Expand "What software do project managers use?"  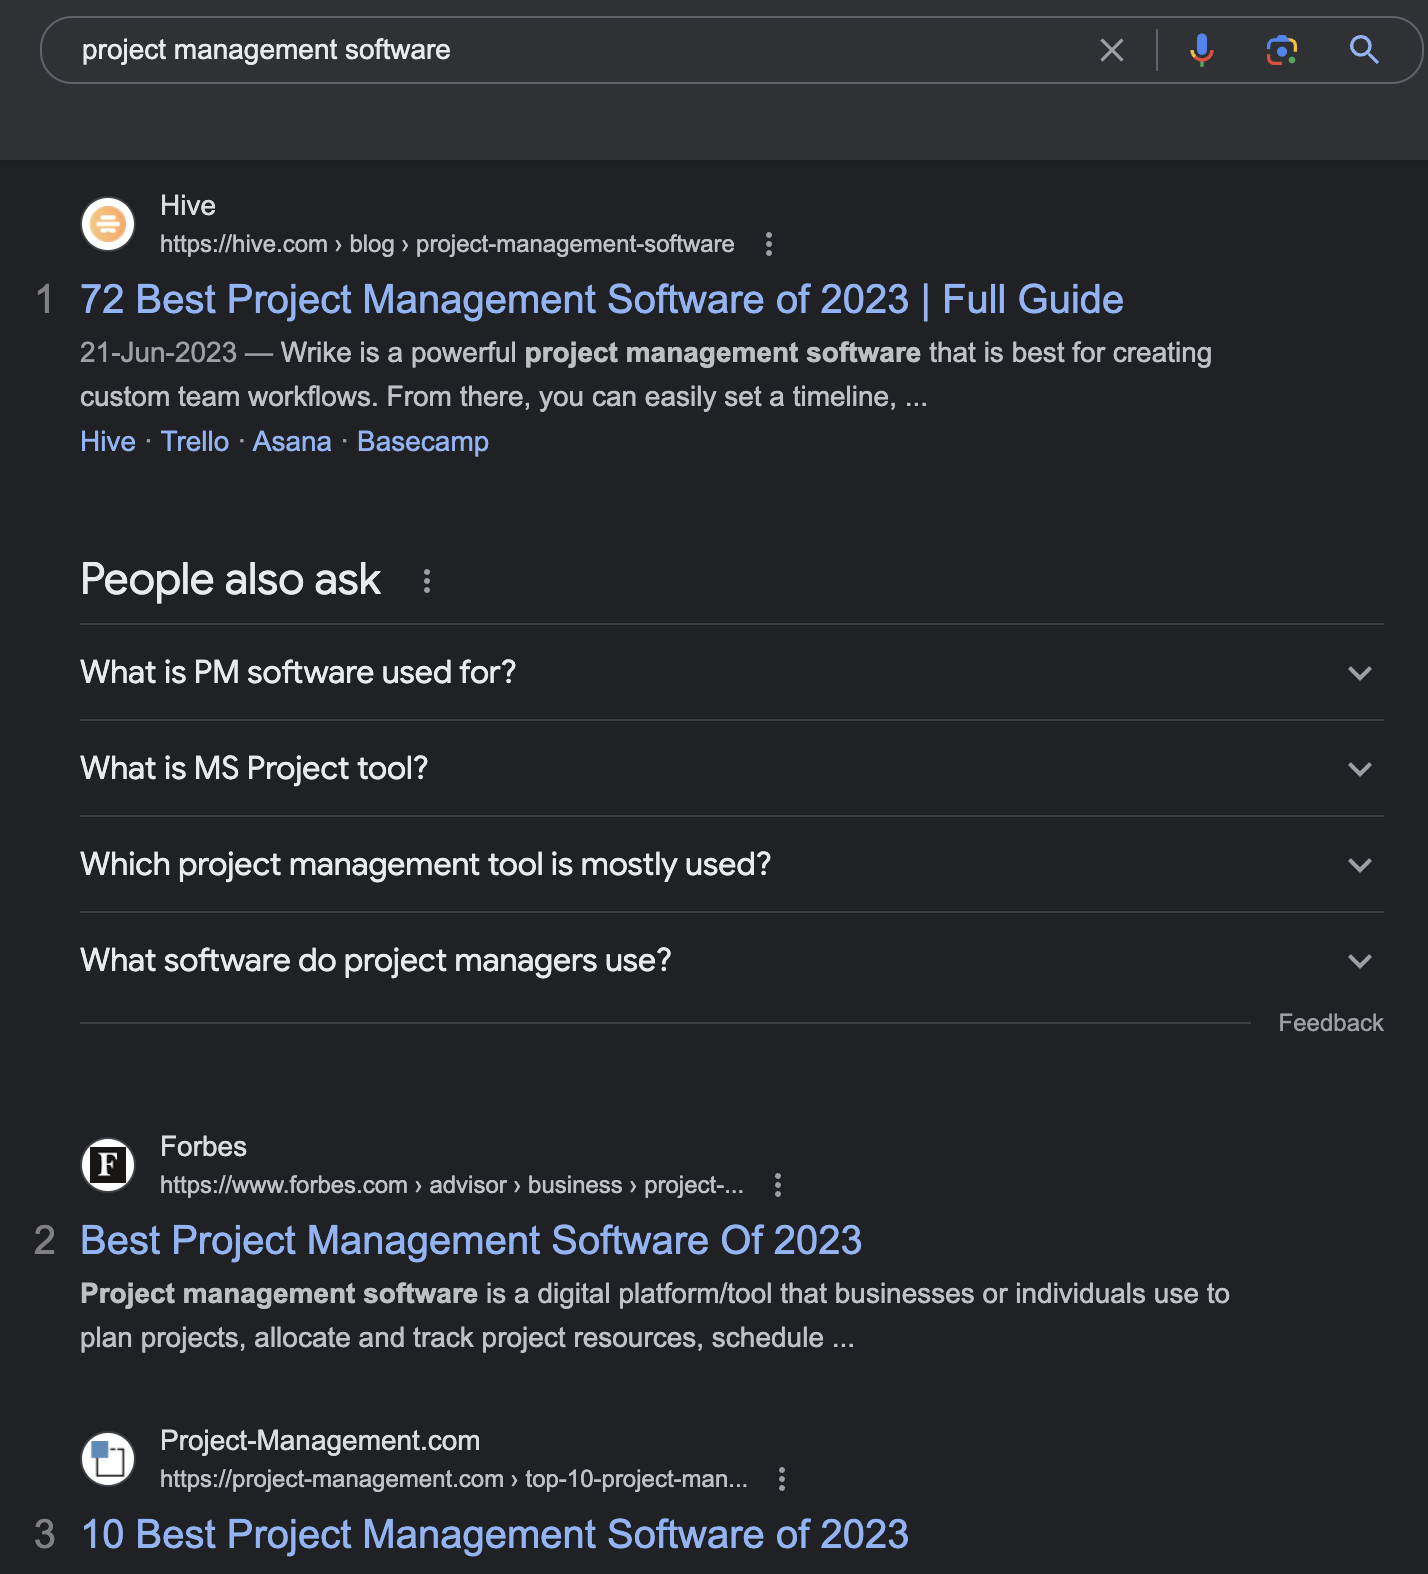click(x=732, y=960)
